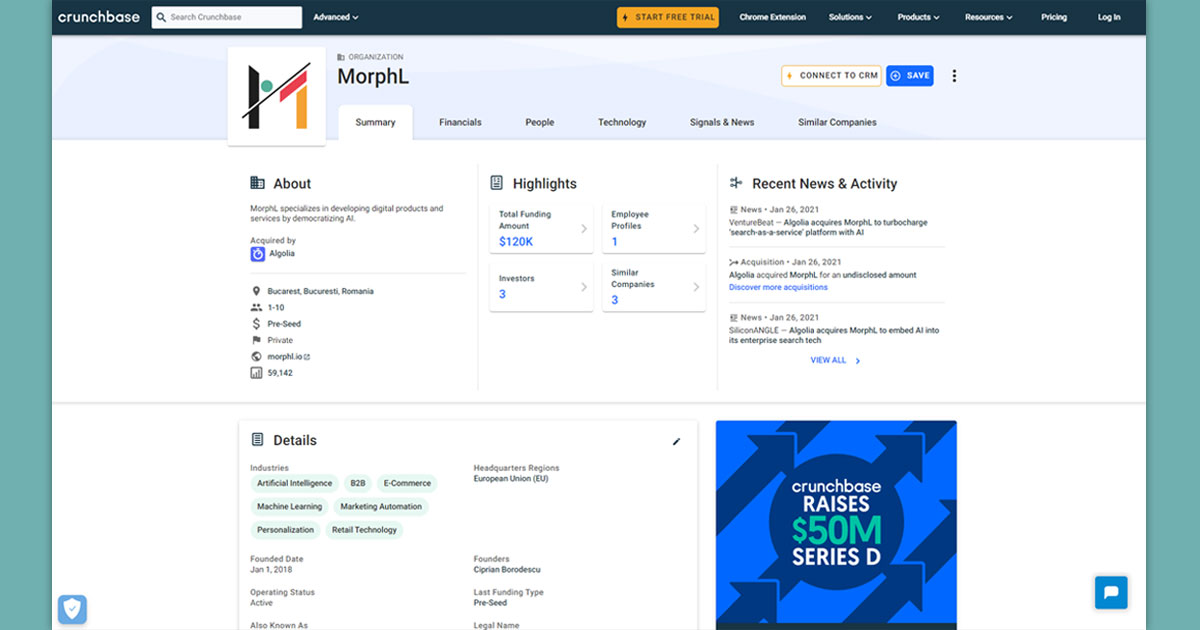Click the Details document icon
The height and width of the screenshot is (630, 1200).
tap(257, 440)
